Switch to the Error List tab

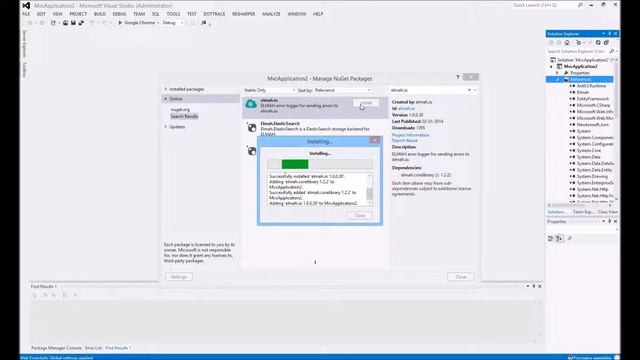[x=93, y=348]
